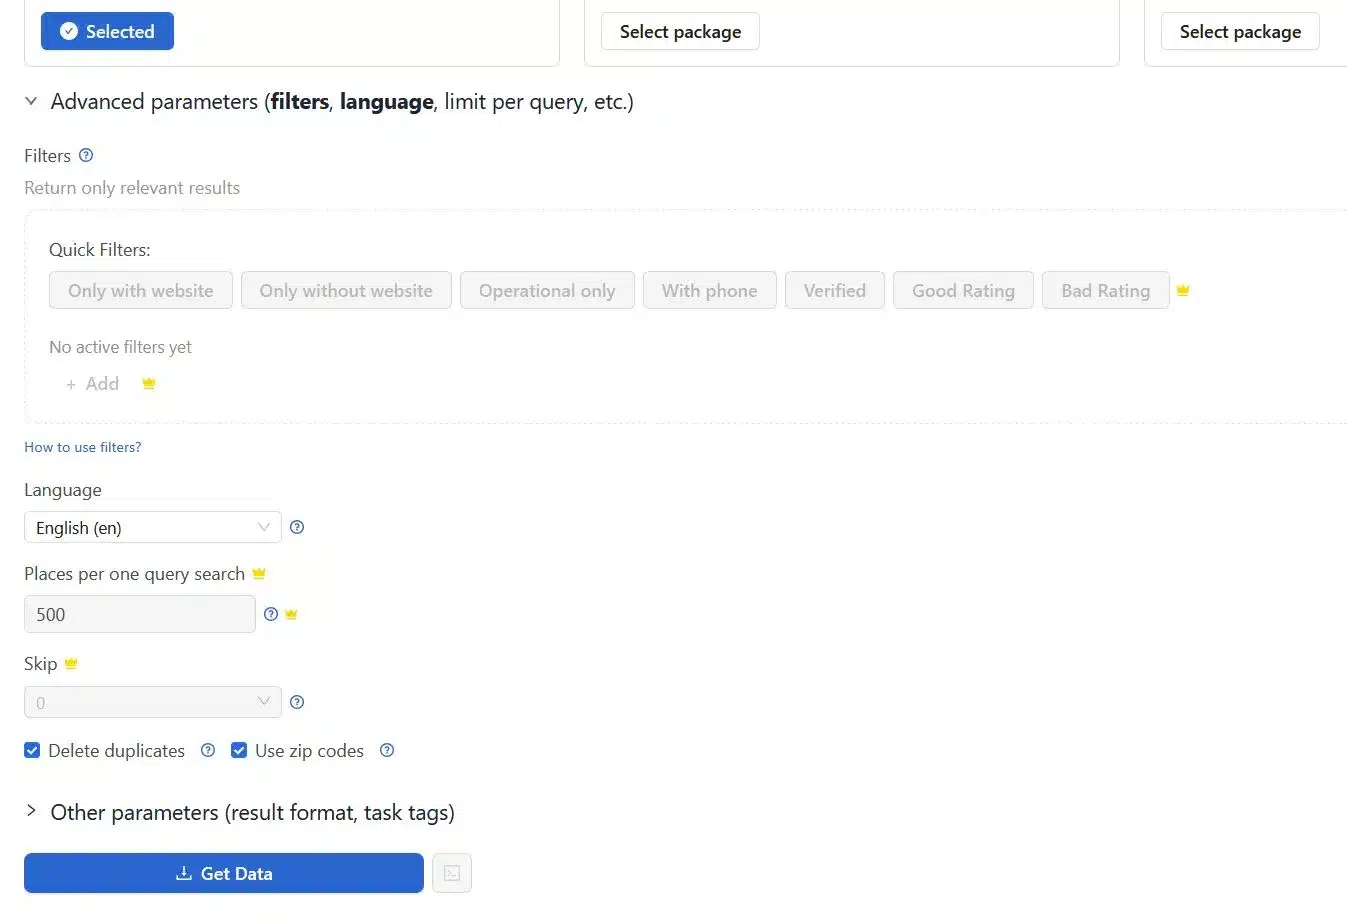Image resolution: width=1347 pixels, height=924 pixels.
Task: Uncheck the Use zip codes checkbox
Action: 239,750
